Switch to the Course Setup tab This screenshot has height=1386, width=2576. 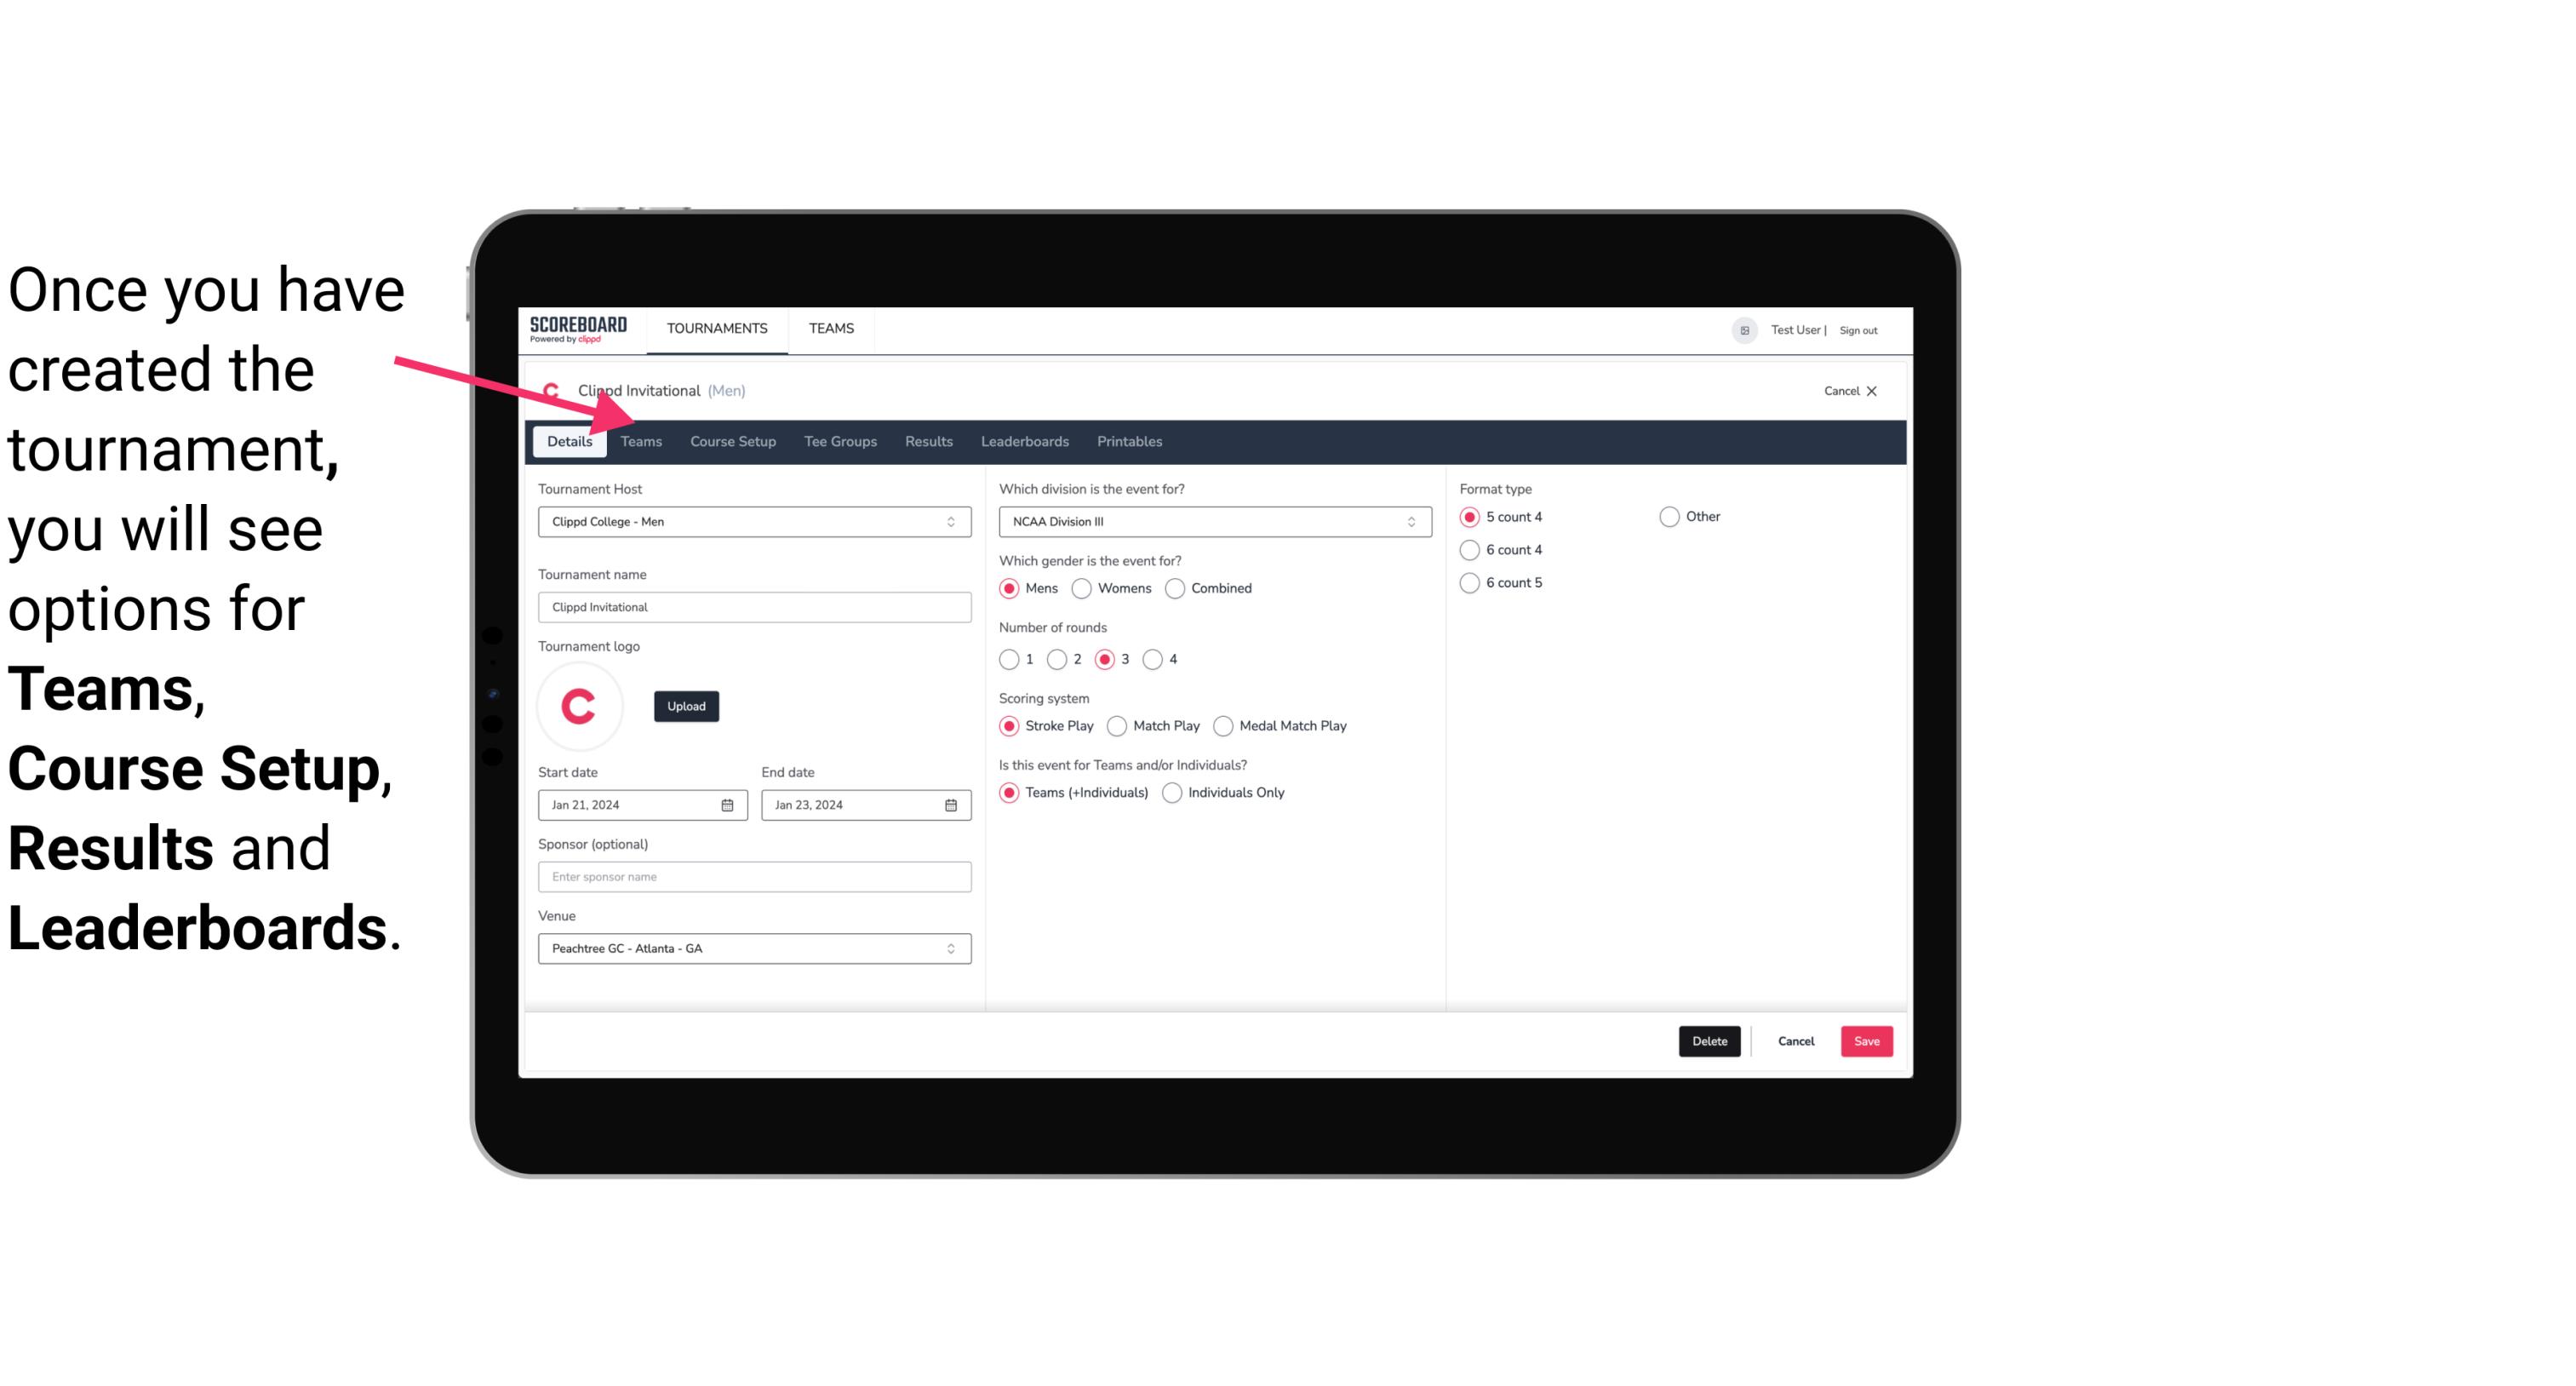pos(732,440)
